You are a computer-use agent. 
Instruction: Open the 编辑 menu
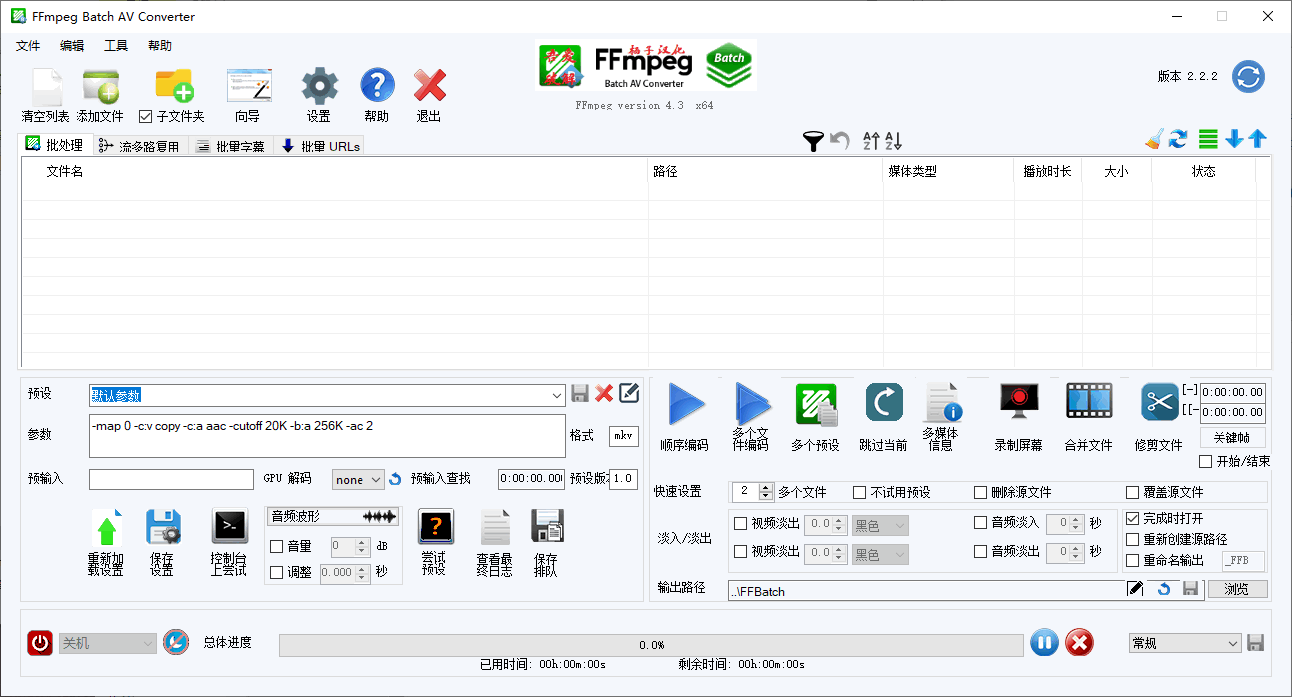pos(72,46)
